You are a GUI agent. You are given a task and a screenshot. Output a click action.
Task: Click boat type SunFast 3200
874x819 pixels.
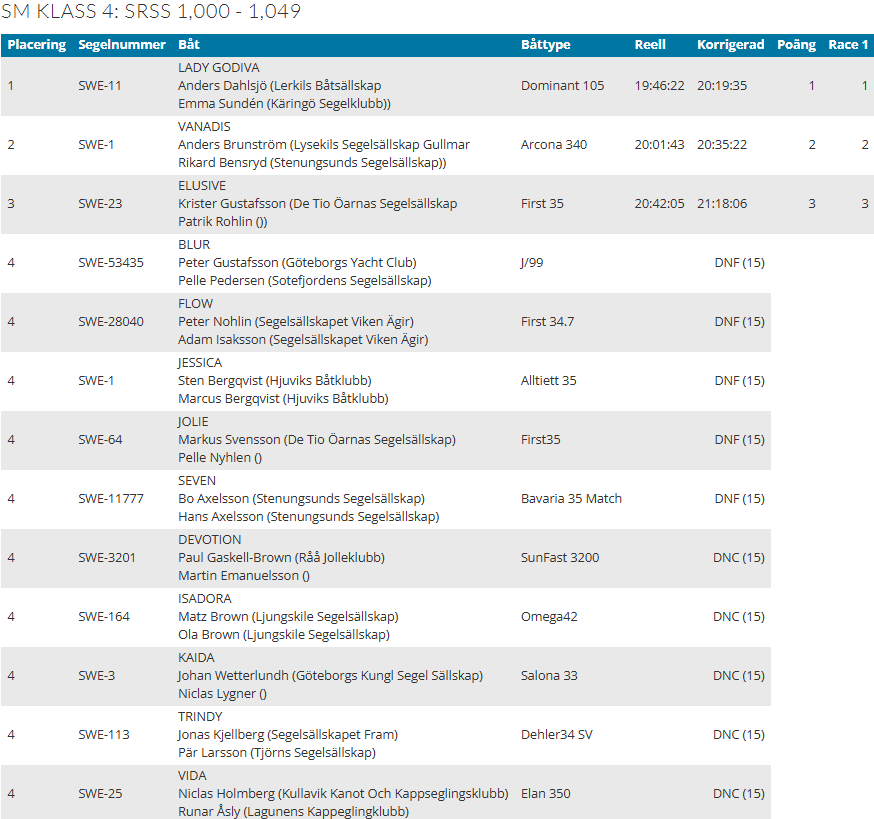pyautogui.click(x=560, y=558)
